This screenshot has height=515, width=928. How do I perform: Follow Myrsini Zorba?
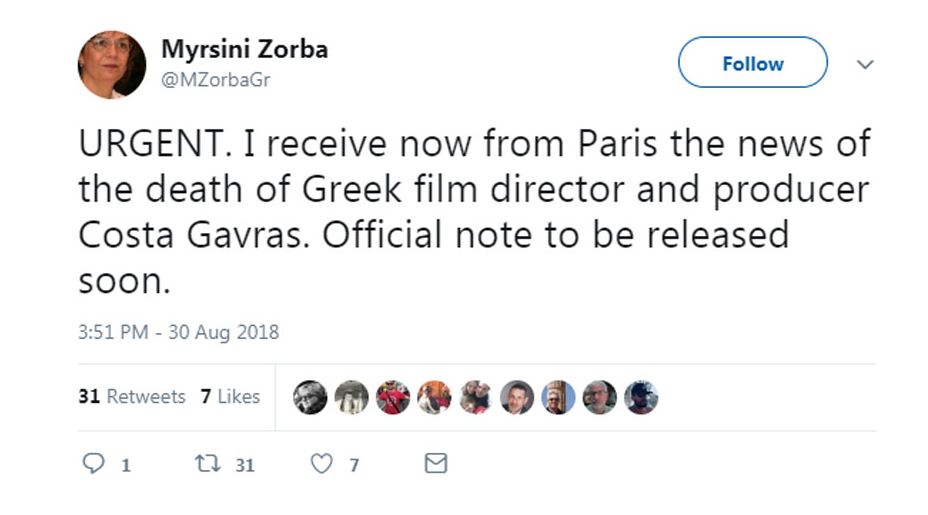pos(752,63)
